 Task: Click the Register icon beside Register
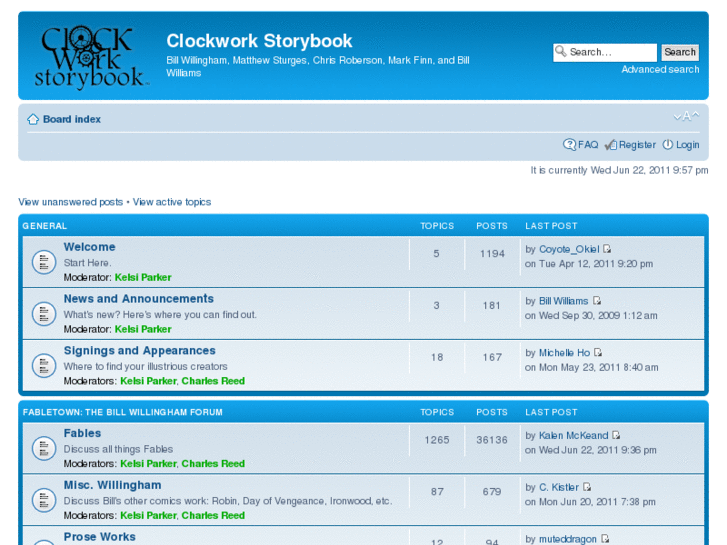[611, 145]
